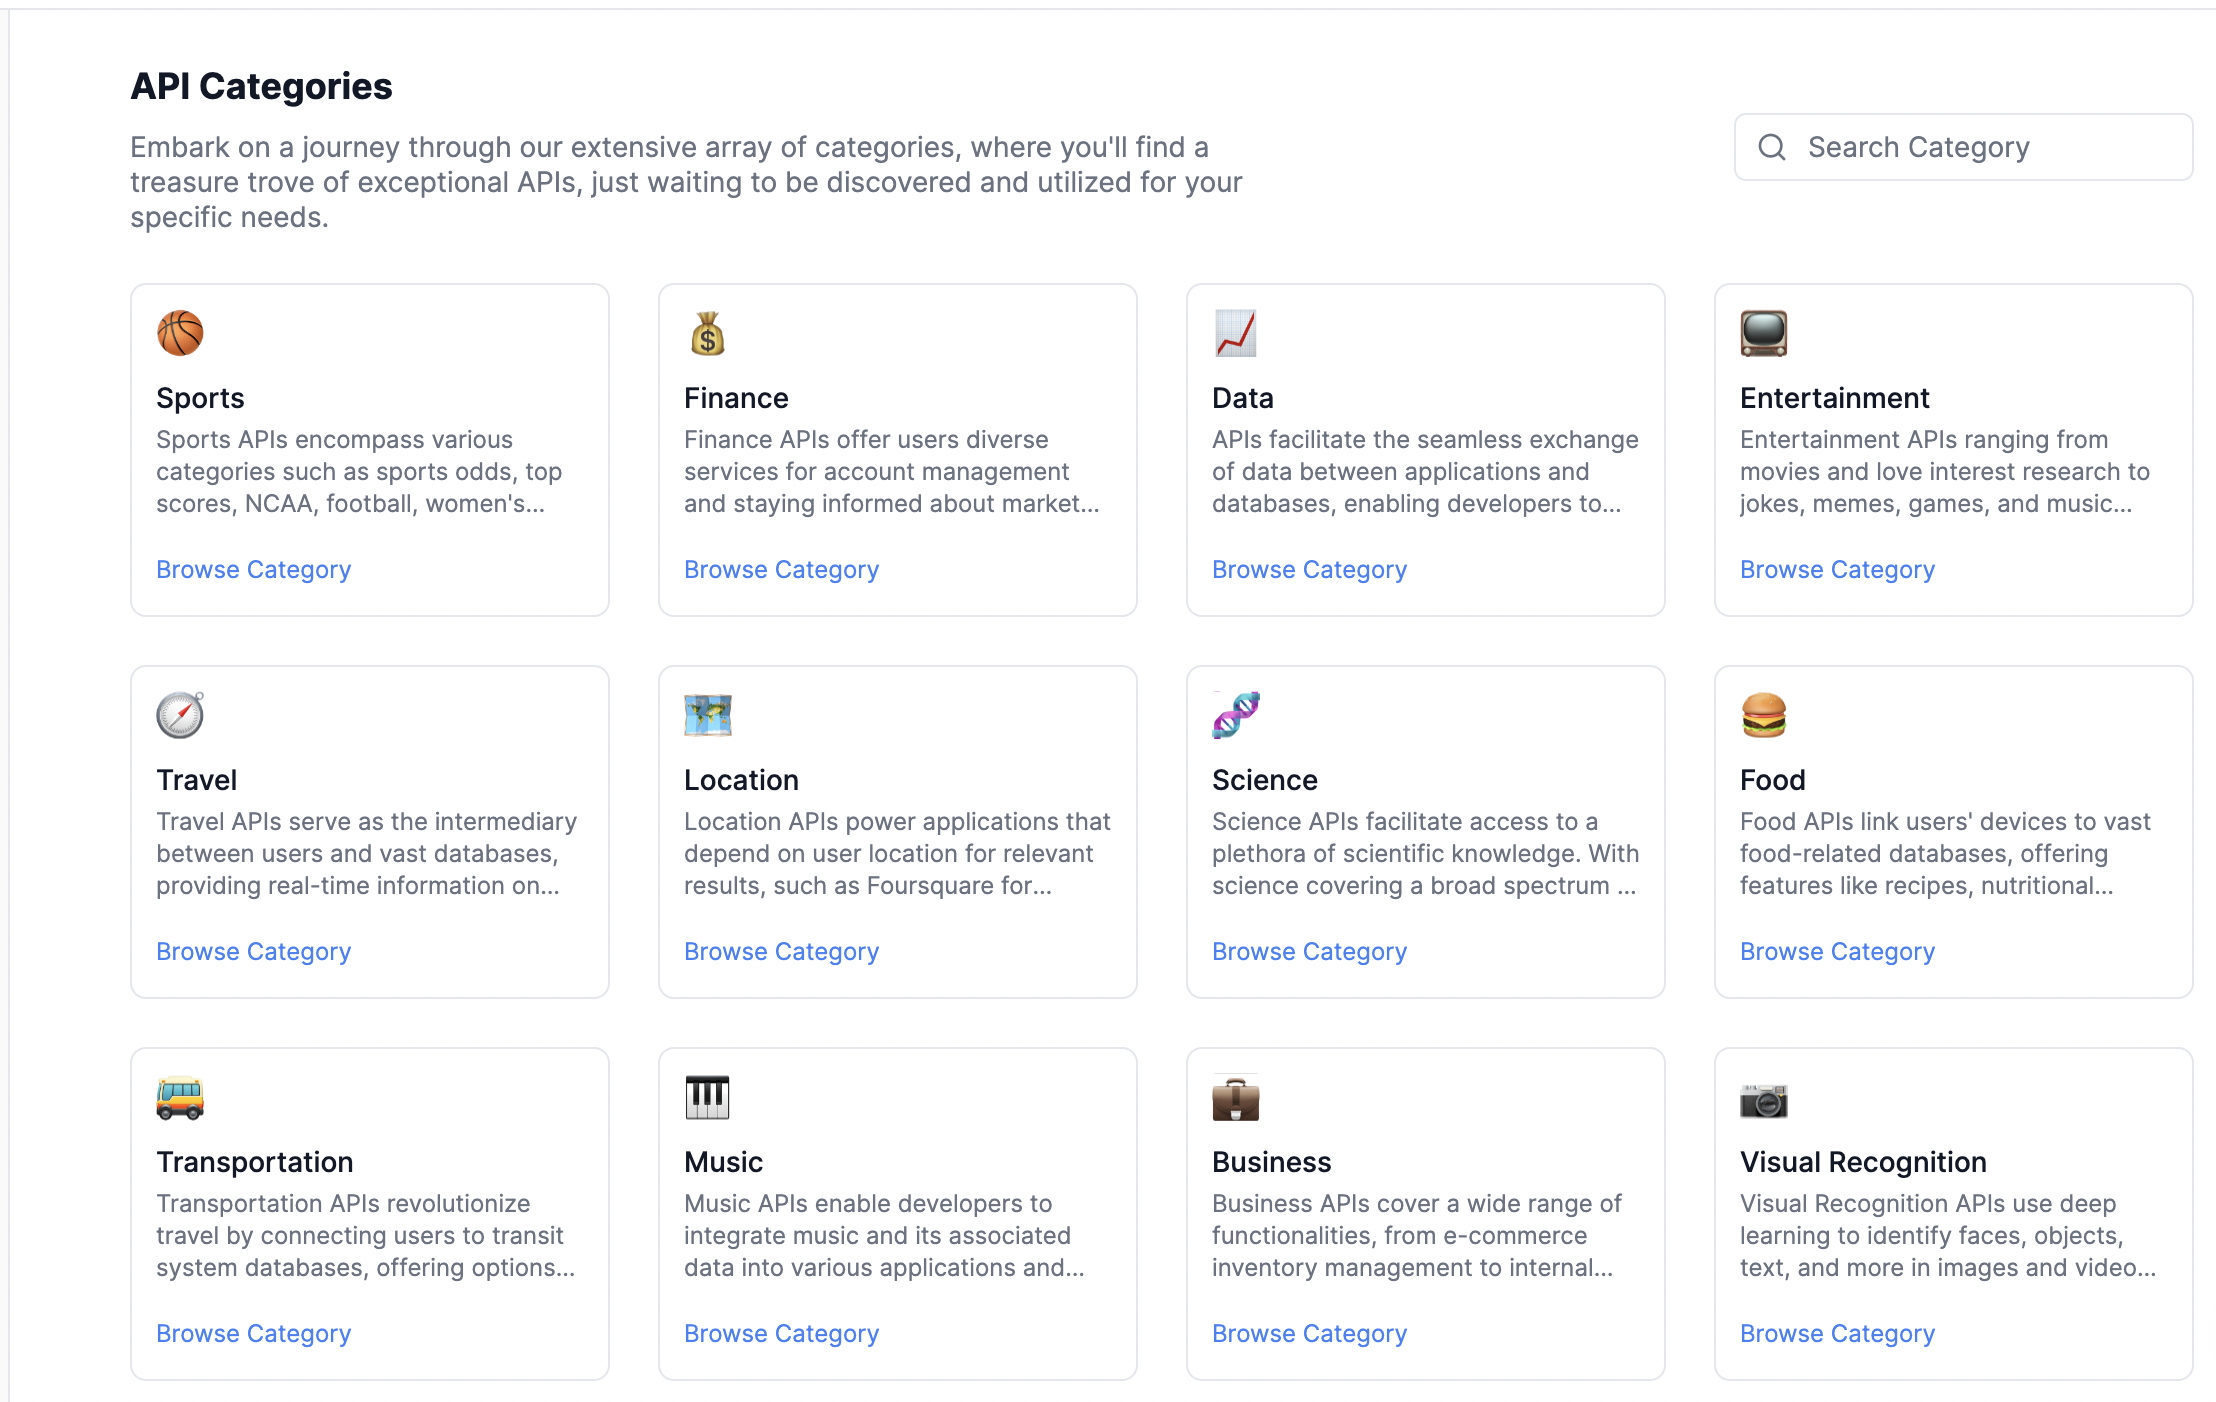Click the compass icon on the Travel card

click(180, 715)
